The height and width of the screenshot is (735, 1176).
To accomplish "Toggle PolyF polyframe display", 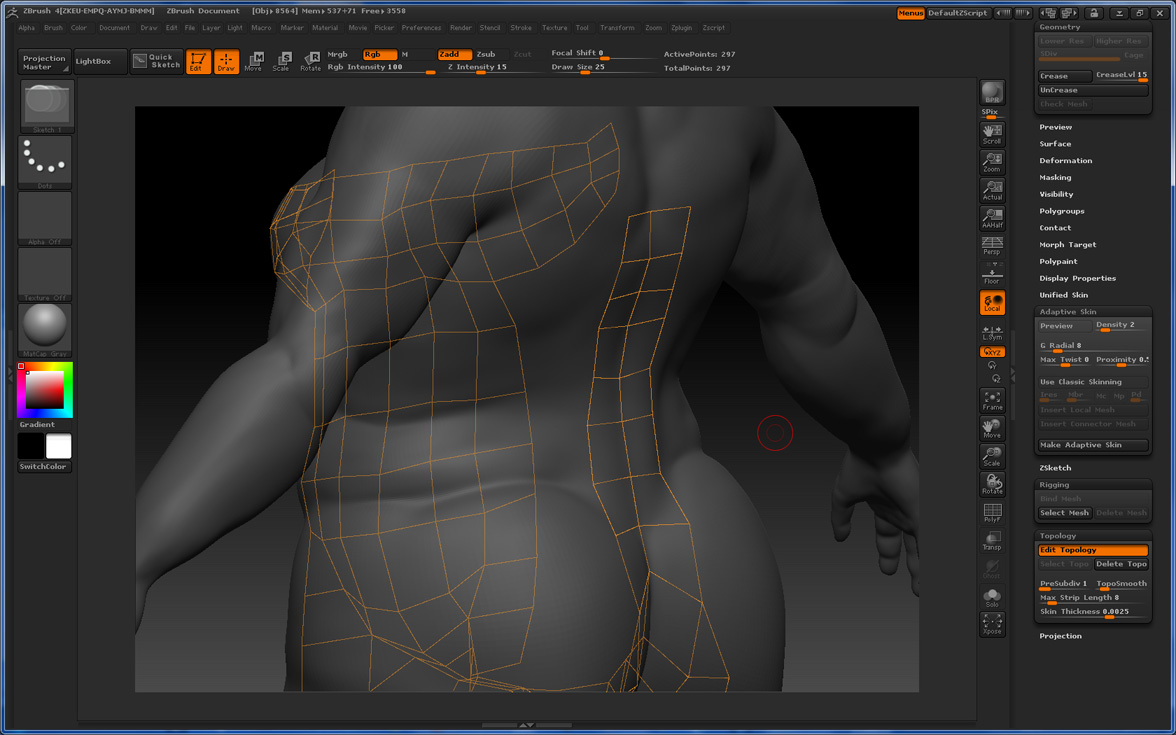I will coord(992,513).
